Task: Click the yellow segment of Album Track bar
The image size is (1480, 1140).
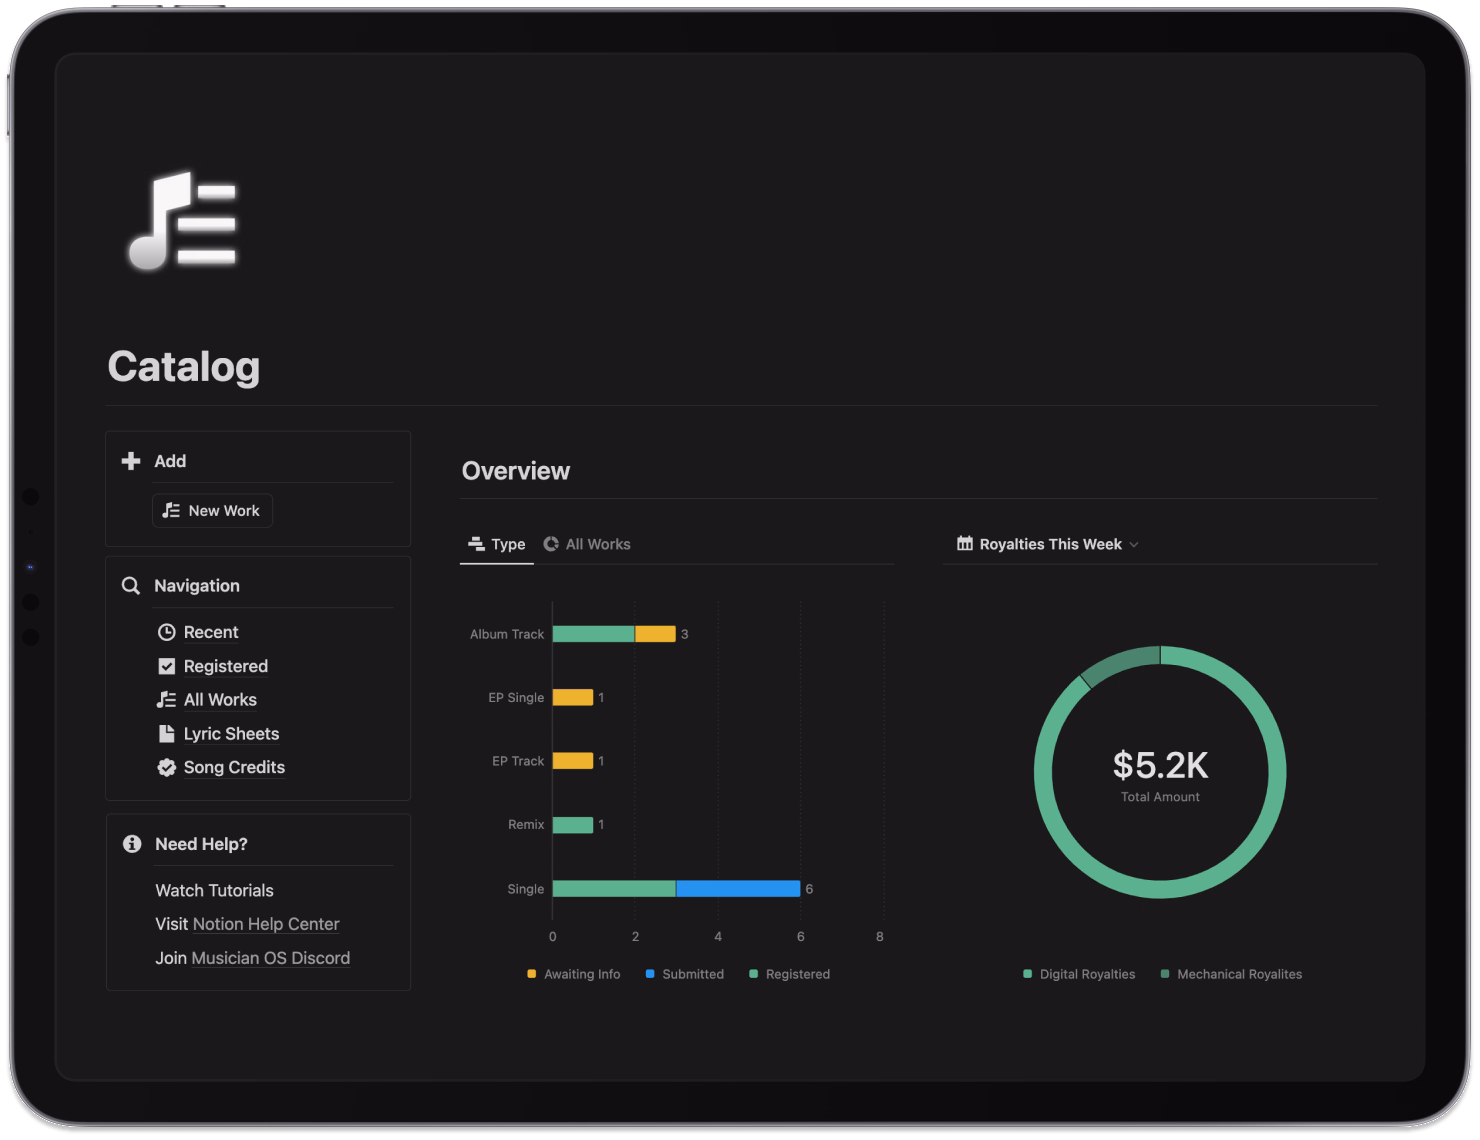Action: (x=655, y=634)
